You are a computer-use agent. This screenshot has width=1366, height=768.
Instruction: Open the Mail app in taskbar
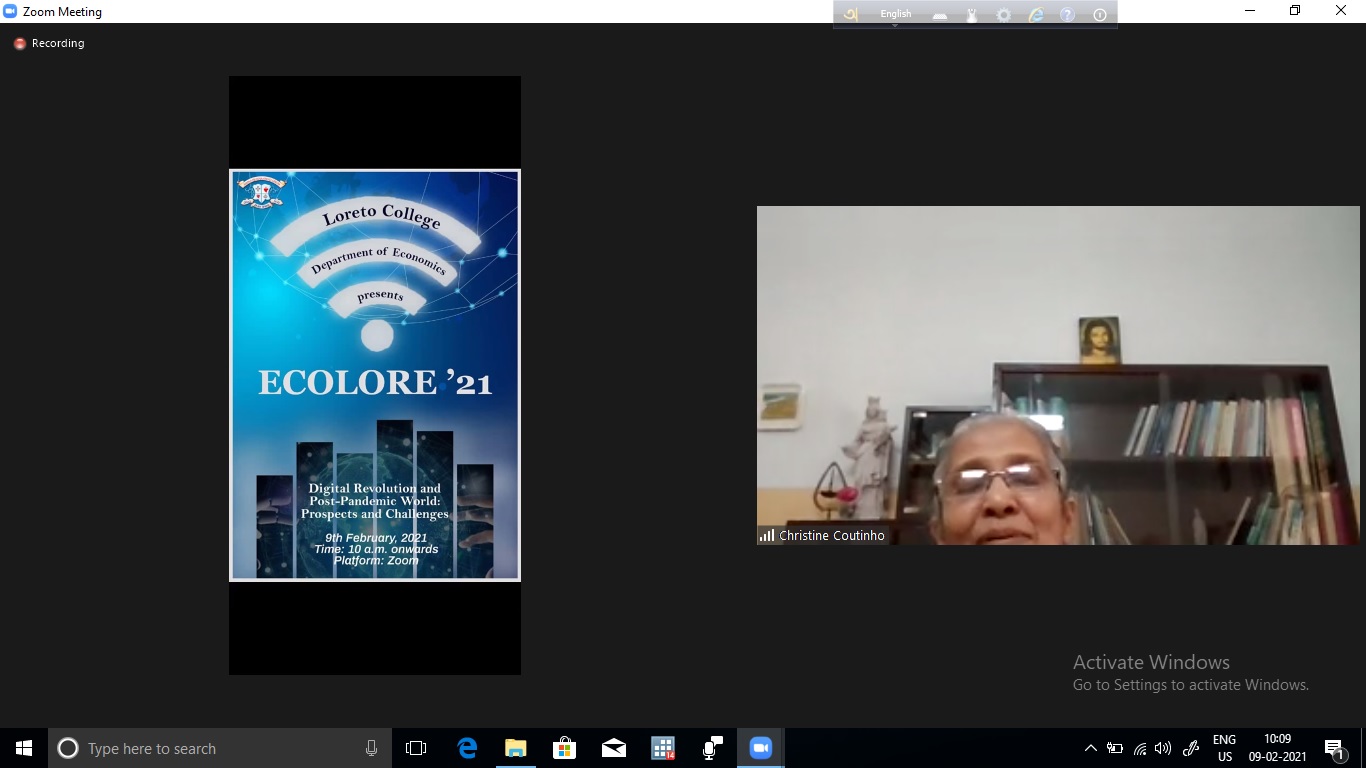(613, 748)
